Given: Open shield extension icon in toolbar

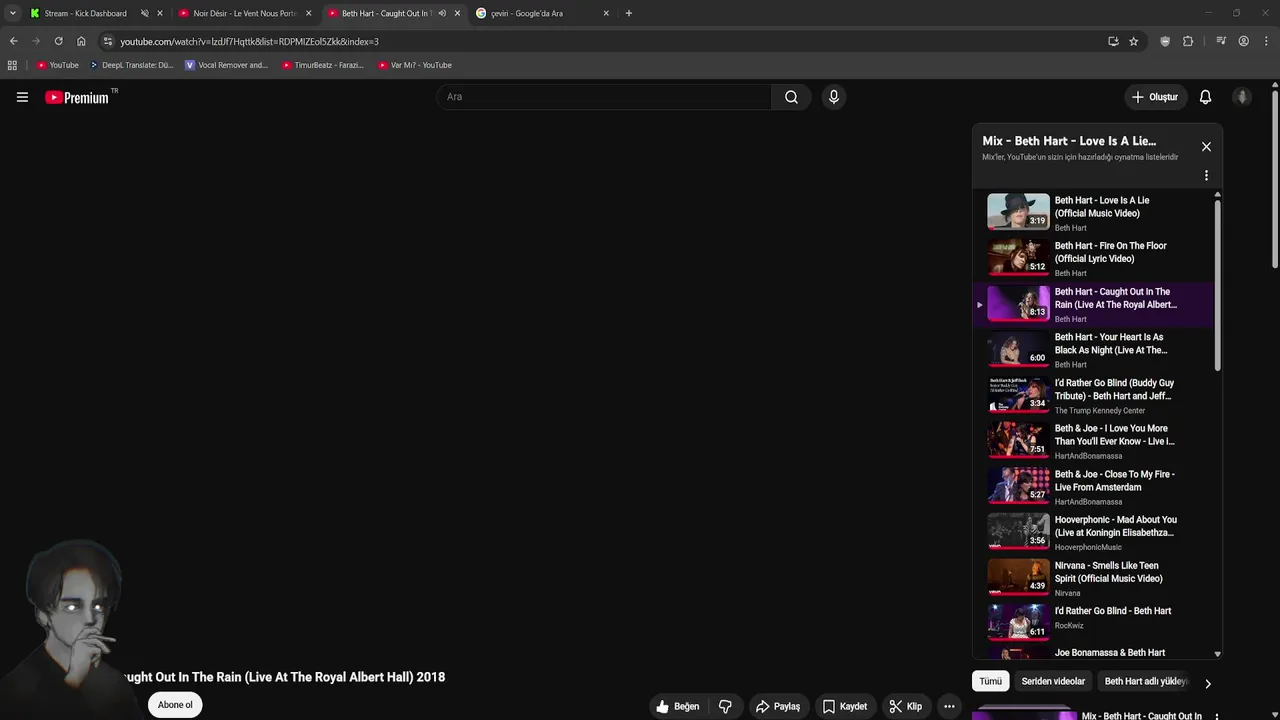Looking at the screenshot, I should [1165, 41].
